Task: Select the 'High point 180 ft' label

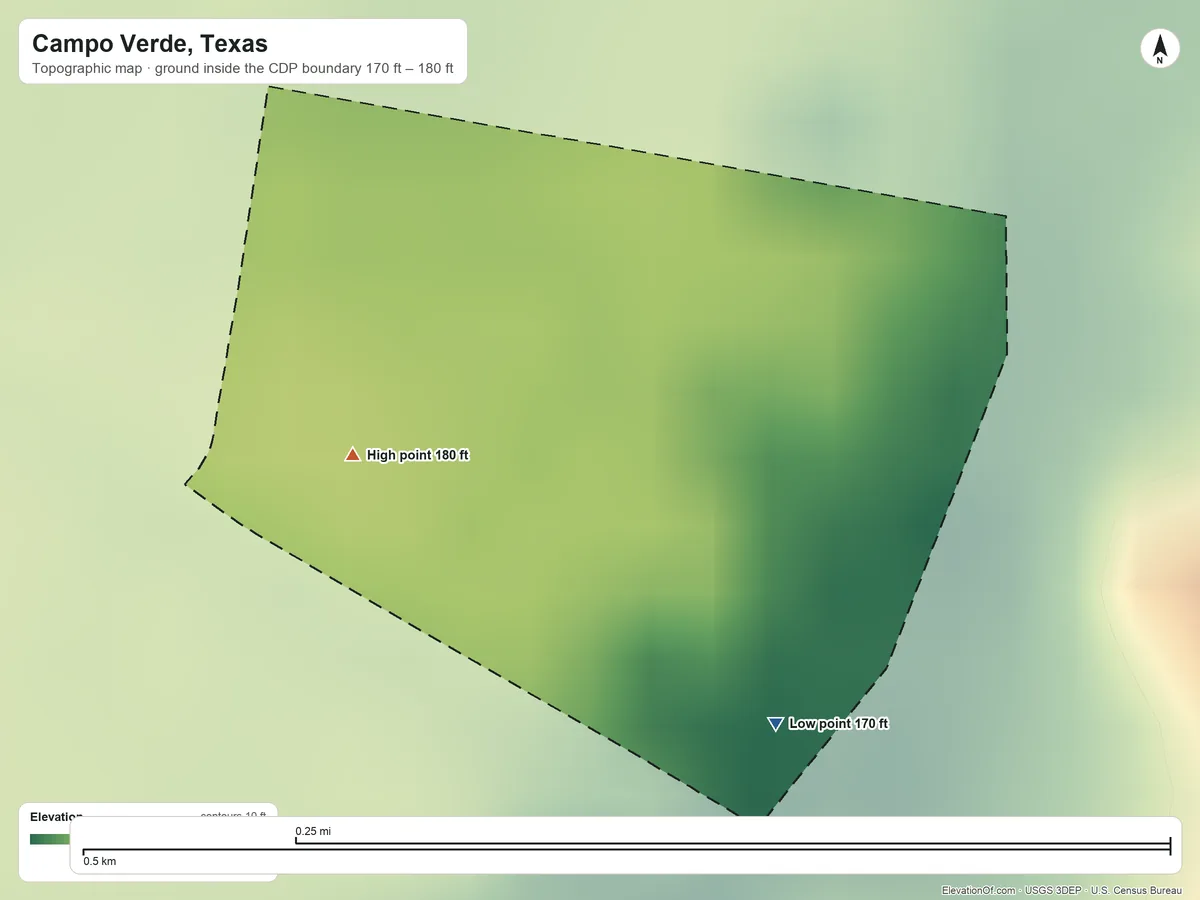Action: (418, 455)
